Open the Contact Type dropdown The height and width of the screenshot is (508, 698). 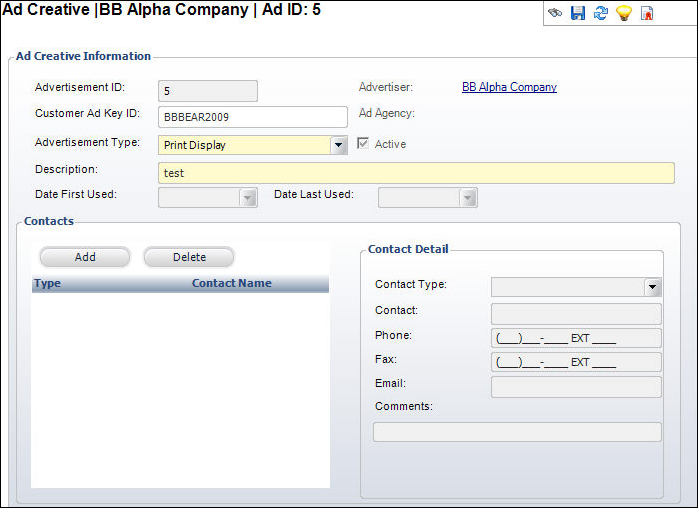(653, 287)
